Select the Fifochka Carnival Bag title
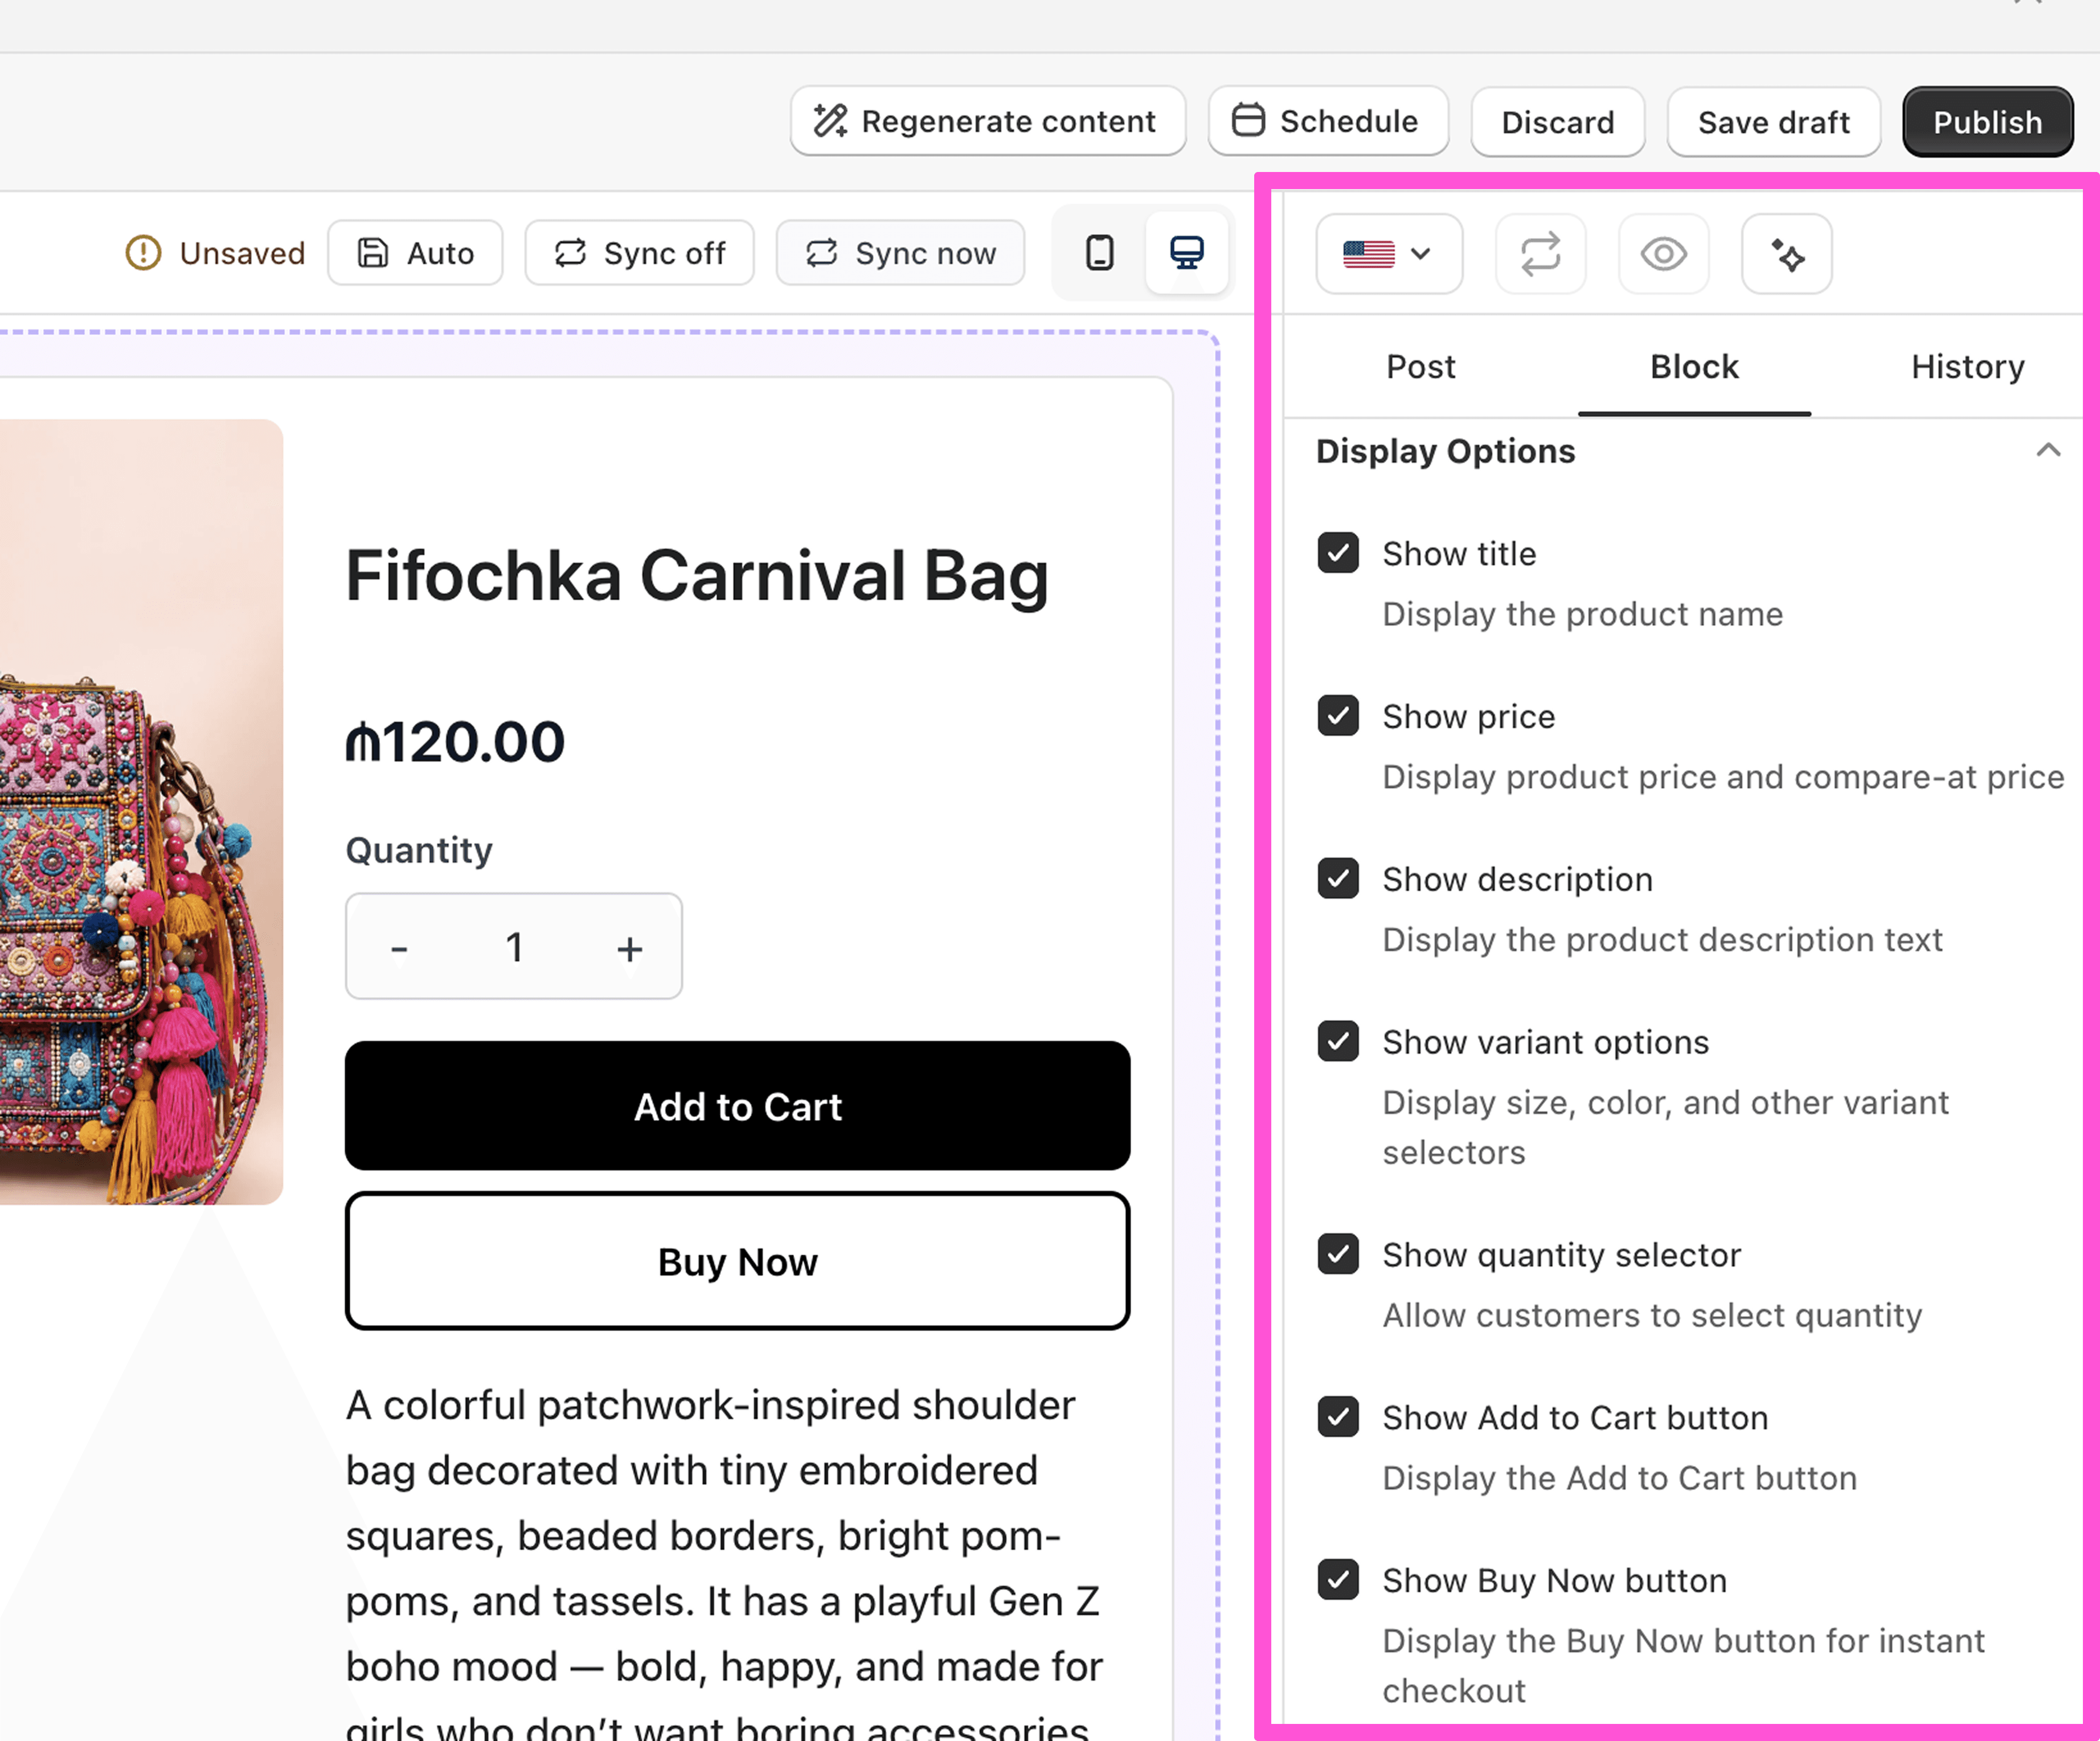The height and width of the screenshot is (1741, 2100). coord(697,577)
